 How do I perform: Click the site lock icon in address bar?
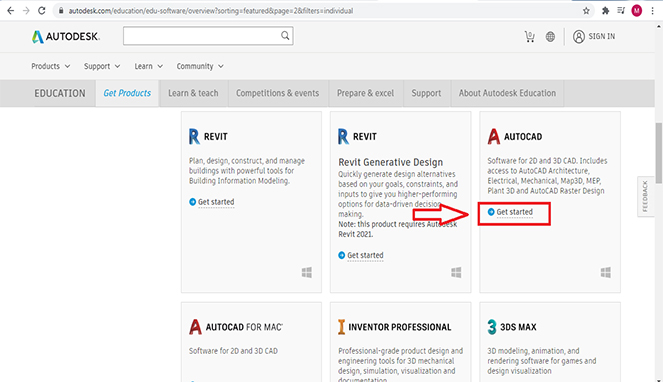pos(61,11)
